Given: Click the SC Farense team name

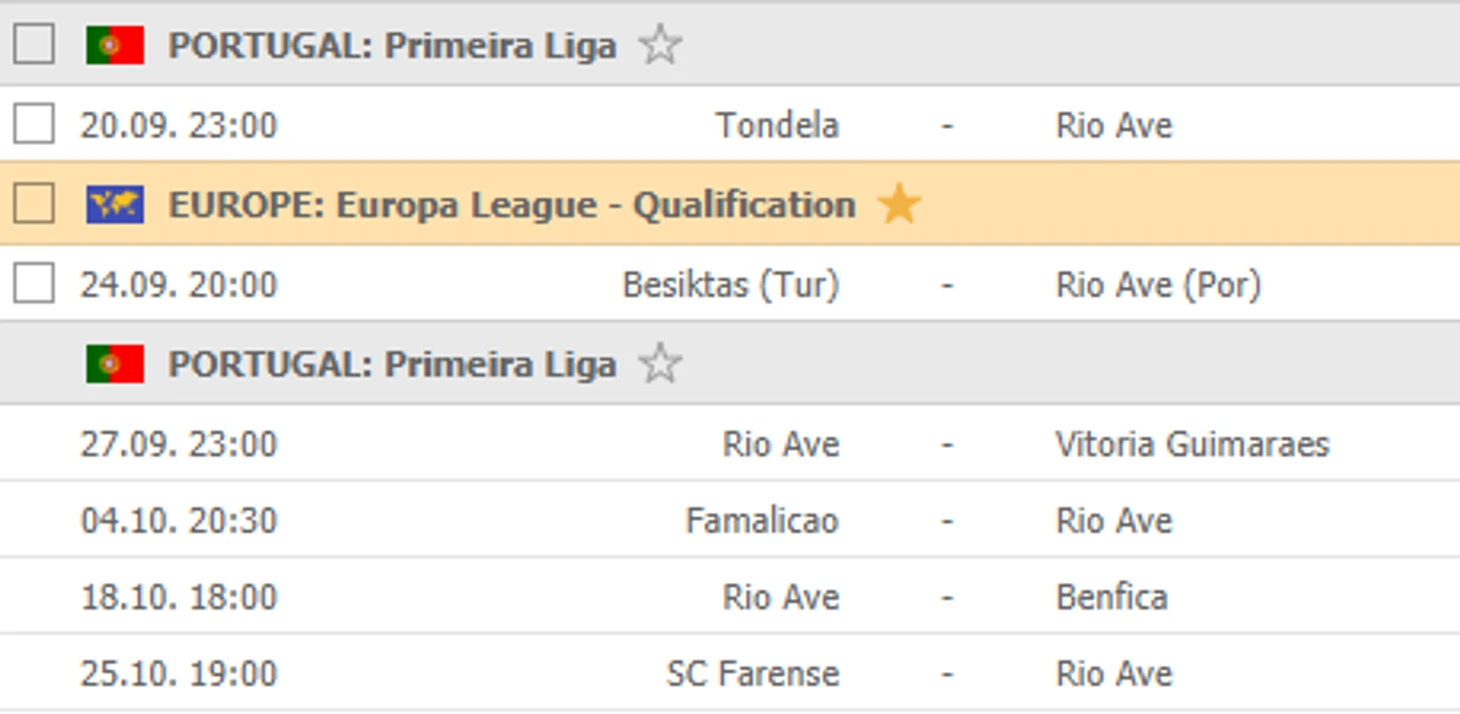Looking at the screenshot, I should click(752, 674).
